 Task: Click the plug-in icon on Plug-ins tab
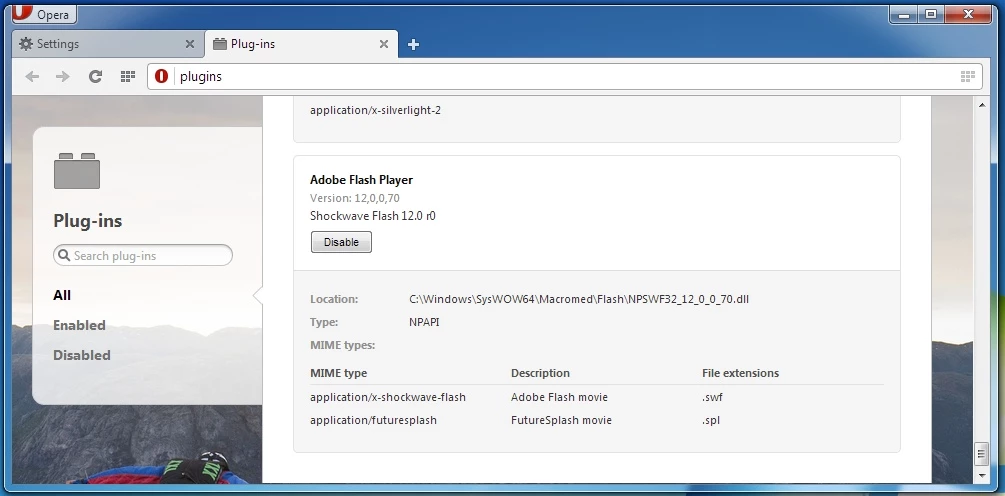[220, 44]
